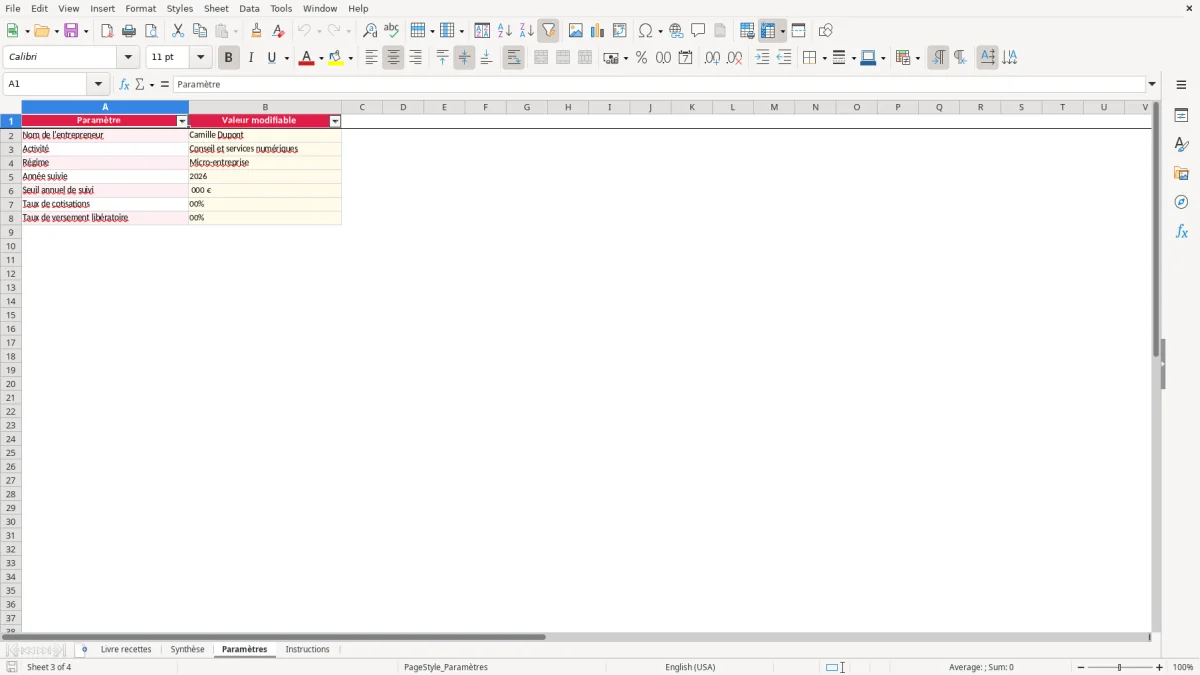The height and width of the screenshot is (675, 1200).
Task: Apply the red font color
Action: coord(306,58)
